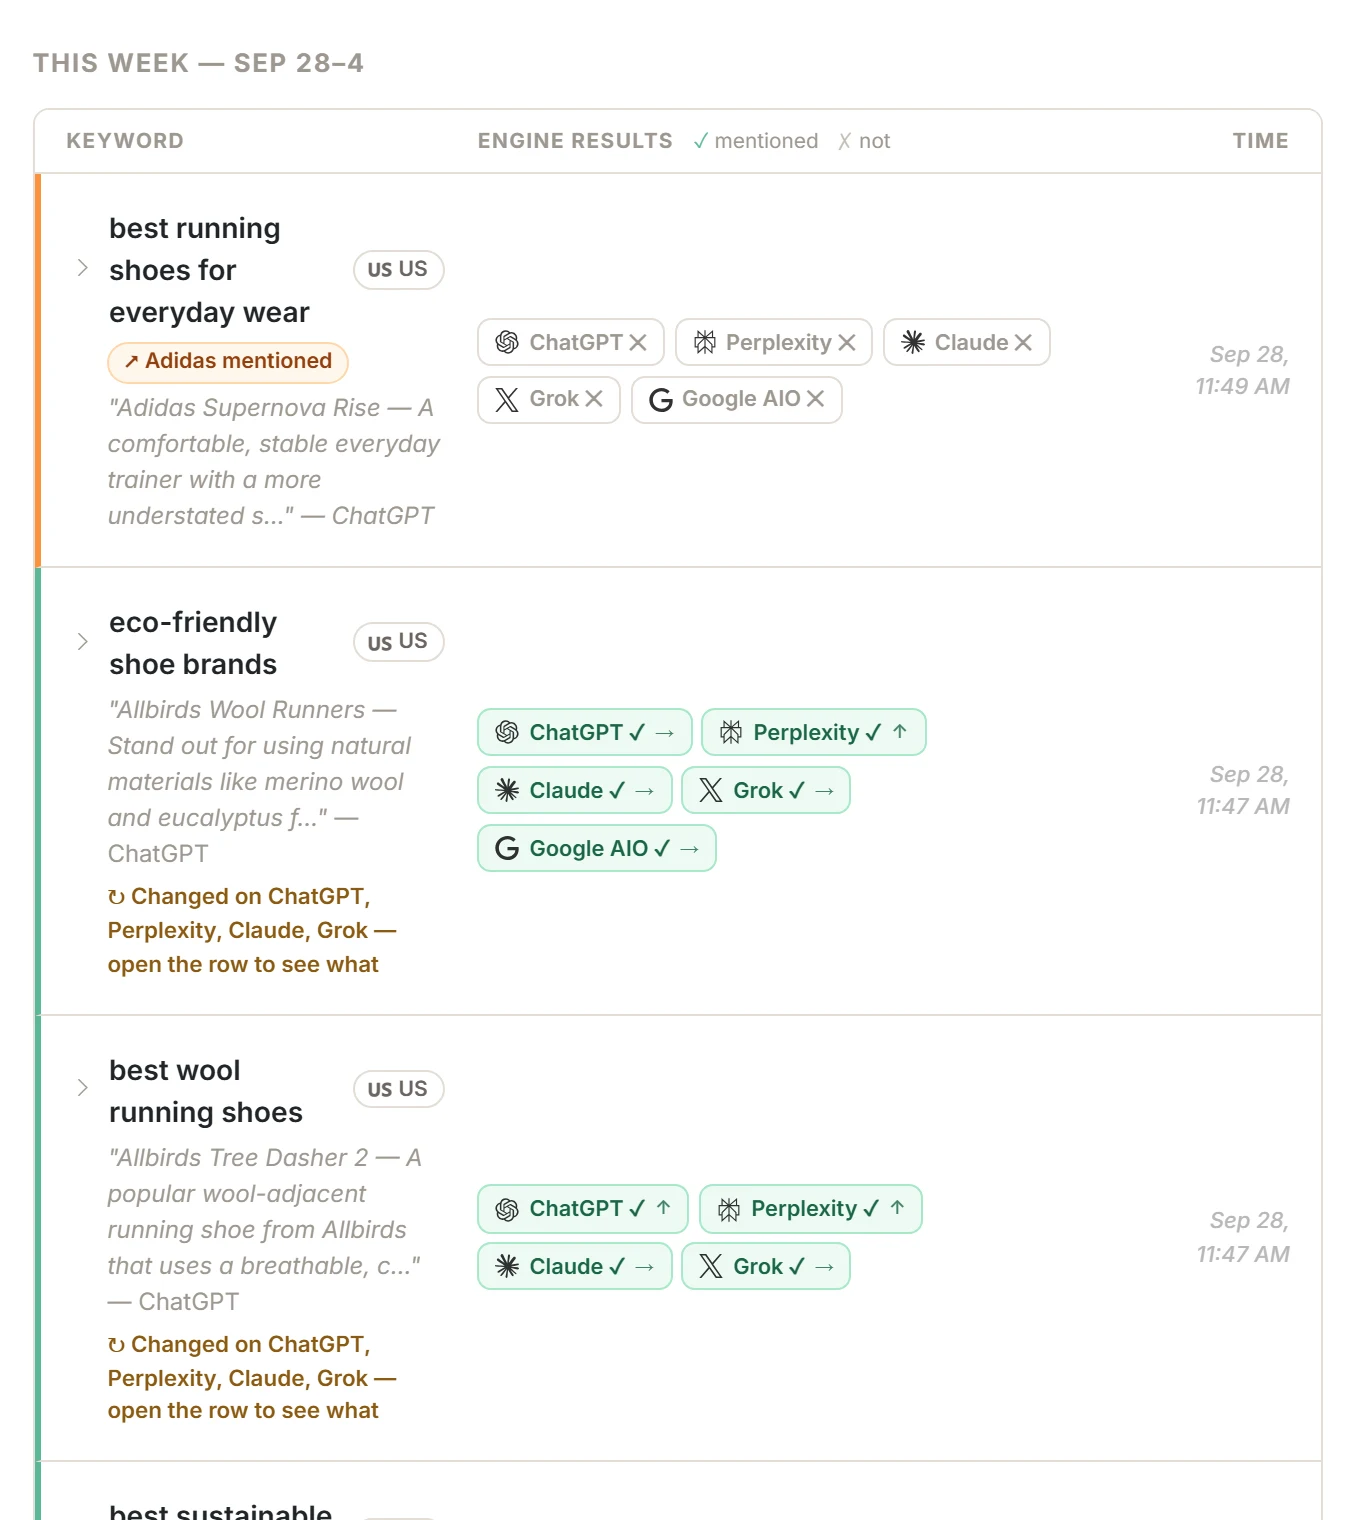
Task: Expand the 'best wool running shoes' row chevron
Action: (83, 1087)
